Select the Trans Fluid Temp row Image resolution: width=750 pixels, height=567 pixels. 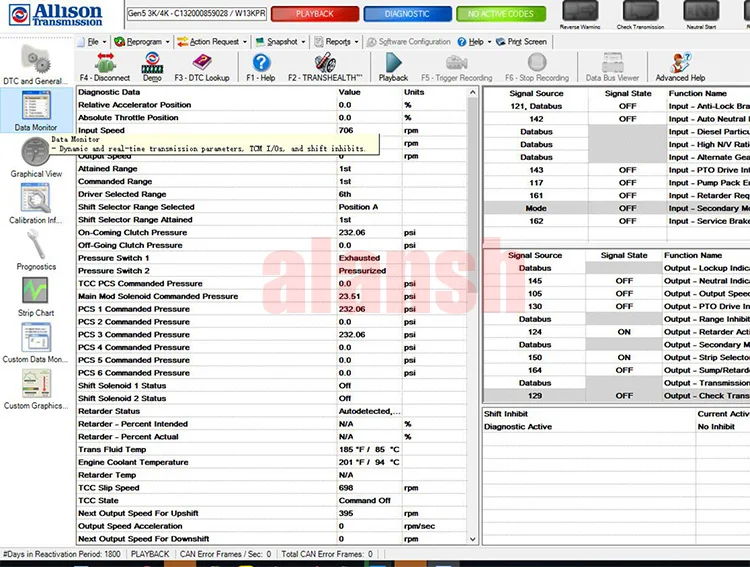(272, 449)
